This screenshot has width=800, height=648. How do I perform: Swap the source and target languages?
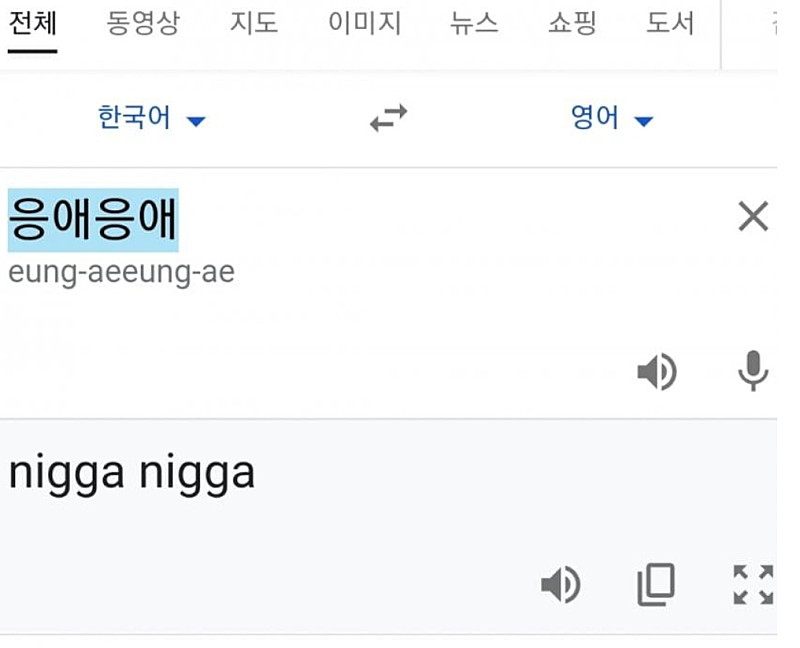(388, 119)
